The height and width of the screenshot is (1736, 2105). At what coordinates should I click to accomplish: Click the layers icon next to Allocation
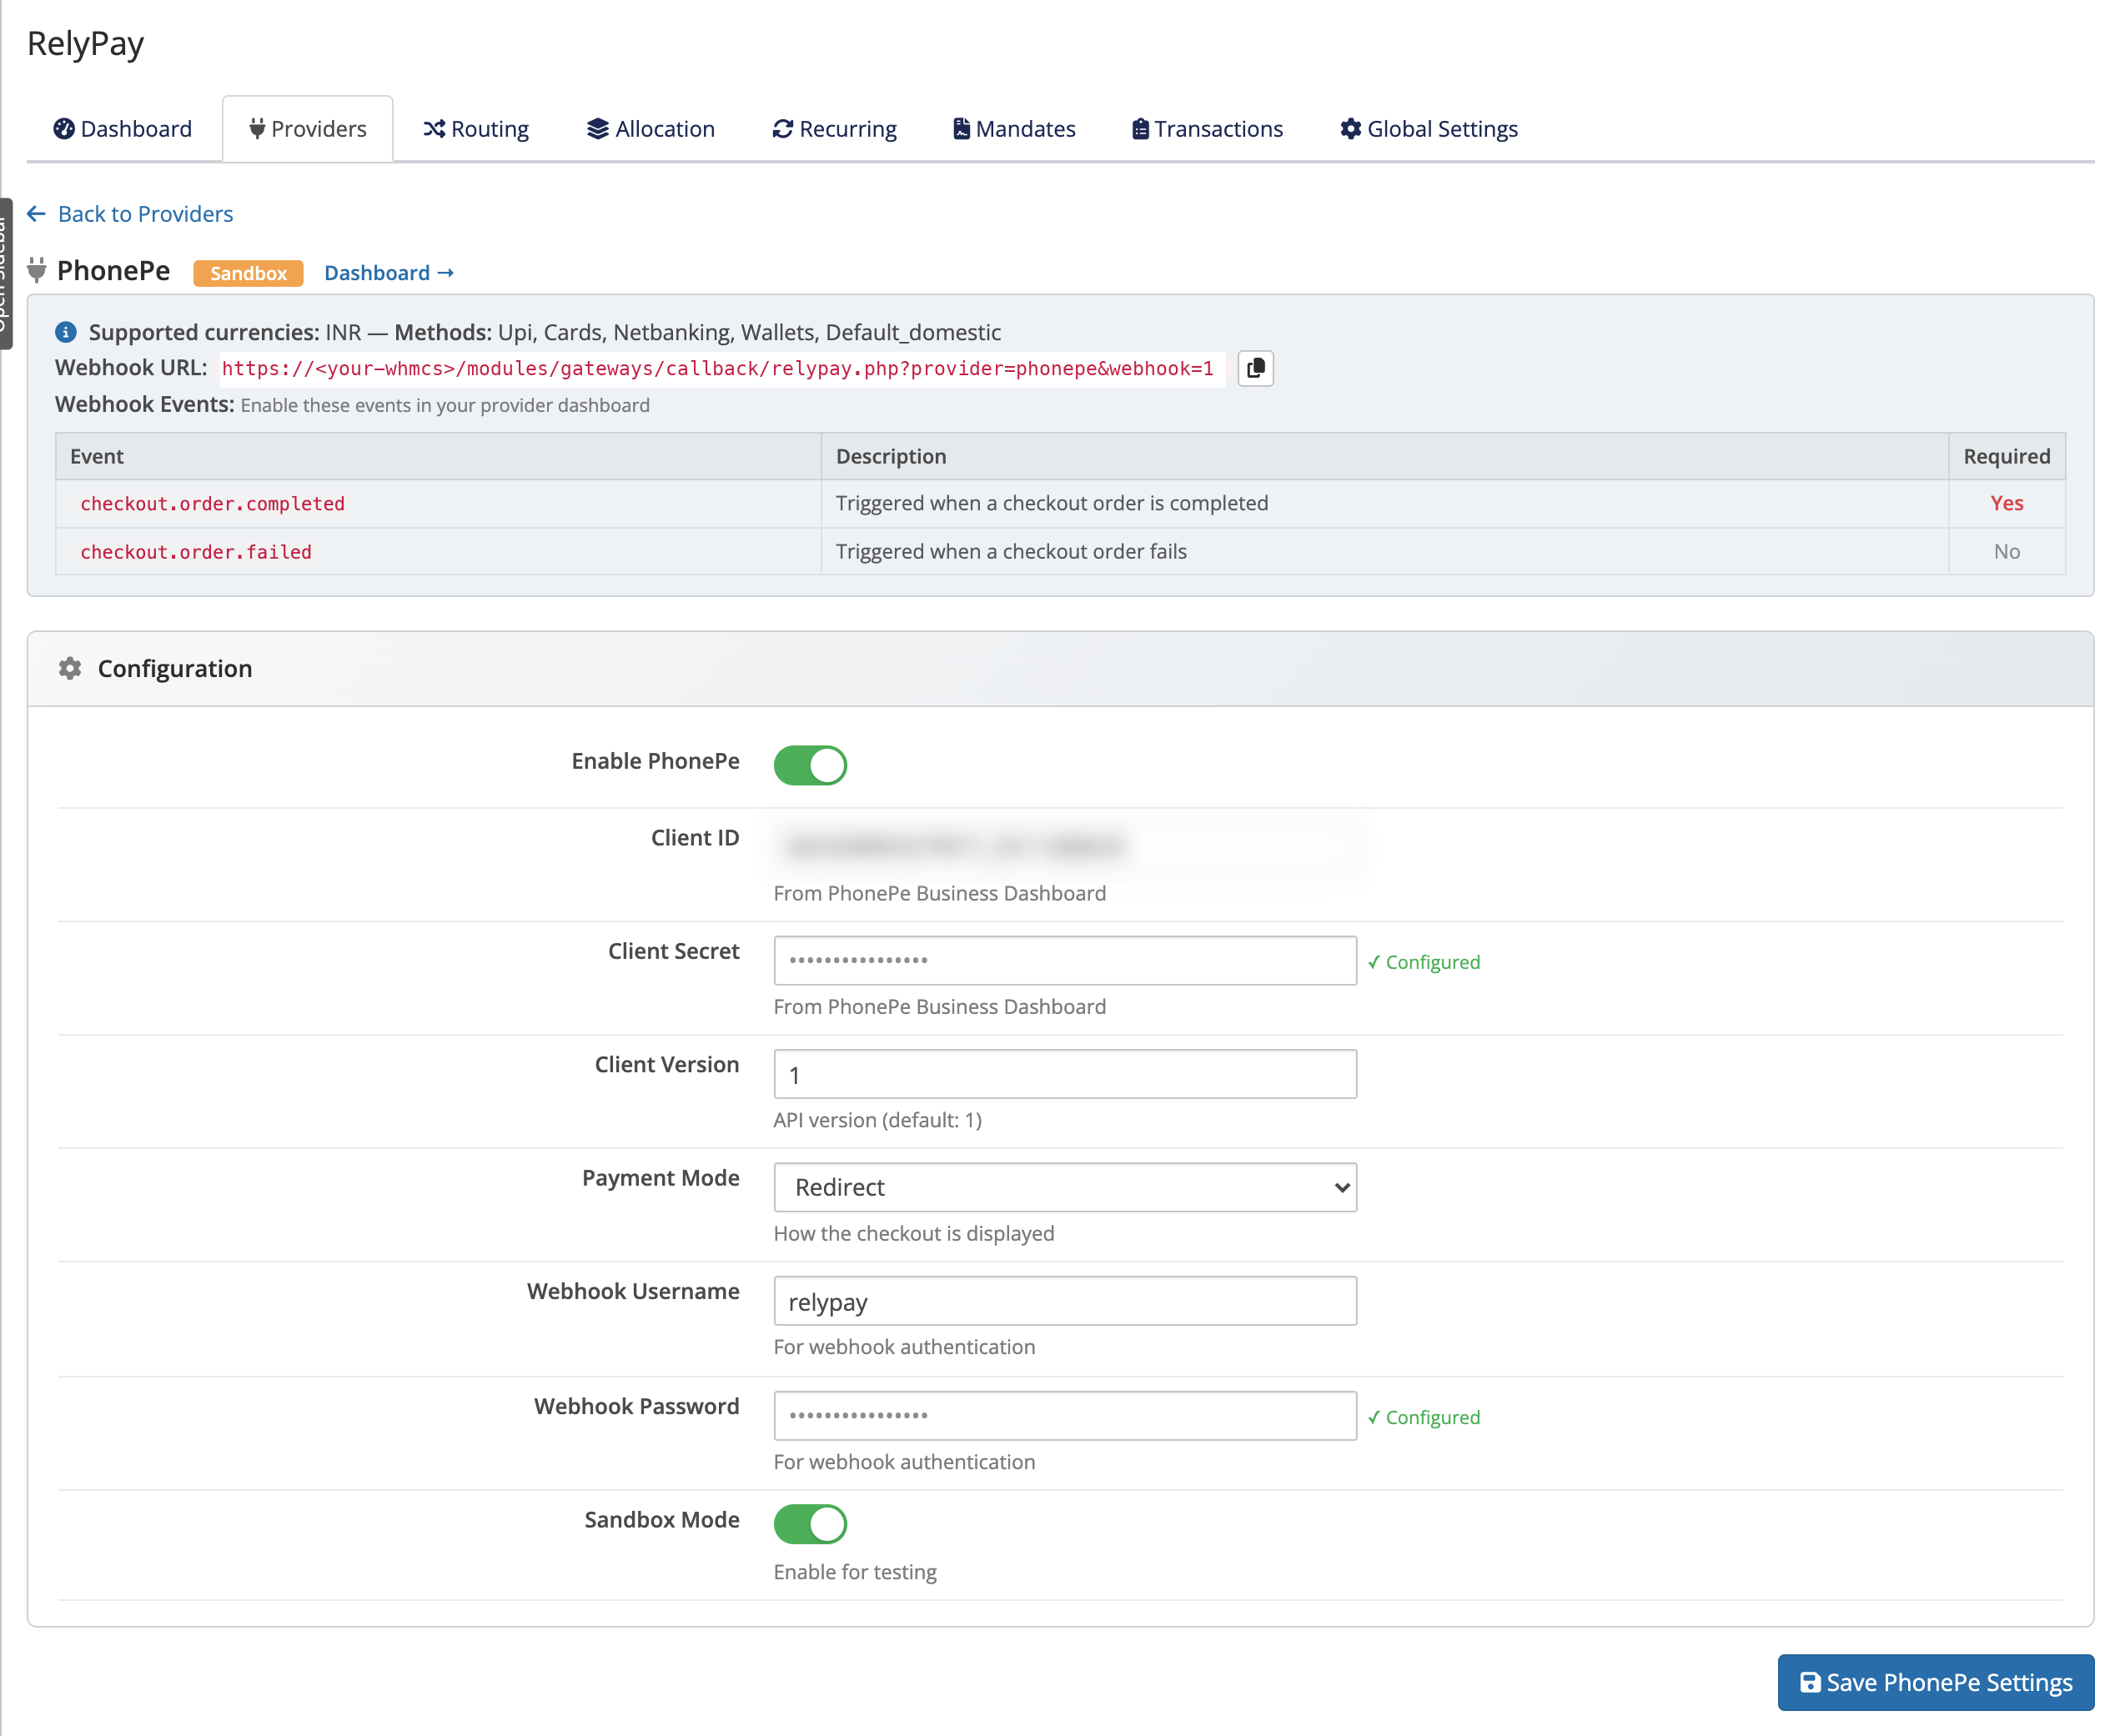[598, 129]
